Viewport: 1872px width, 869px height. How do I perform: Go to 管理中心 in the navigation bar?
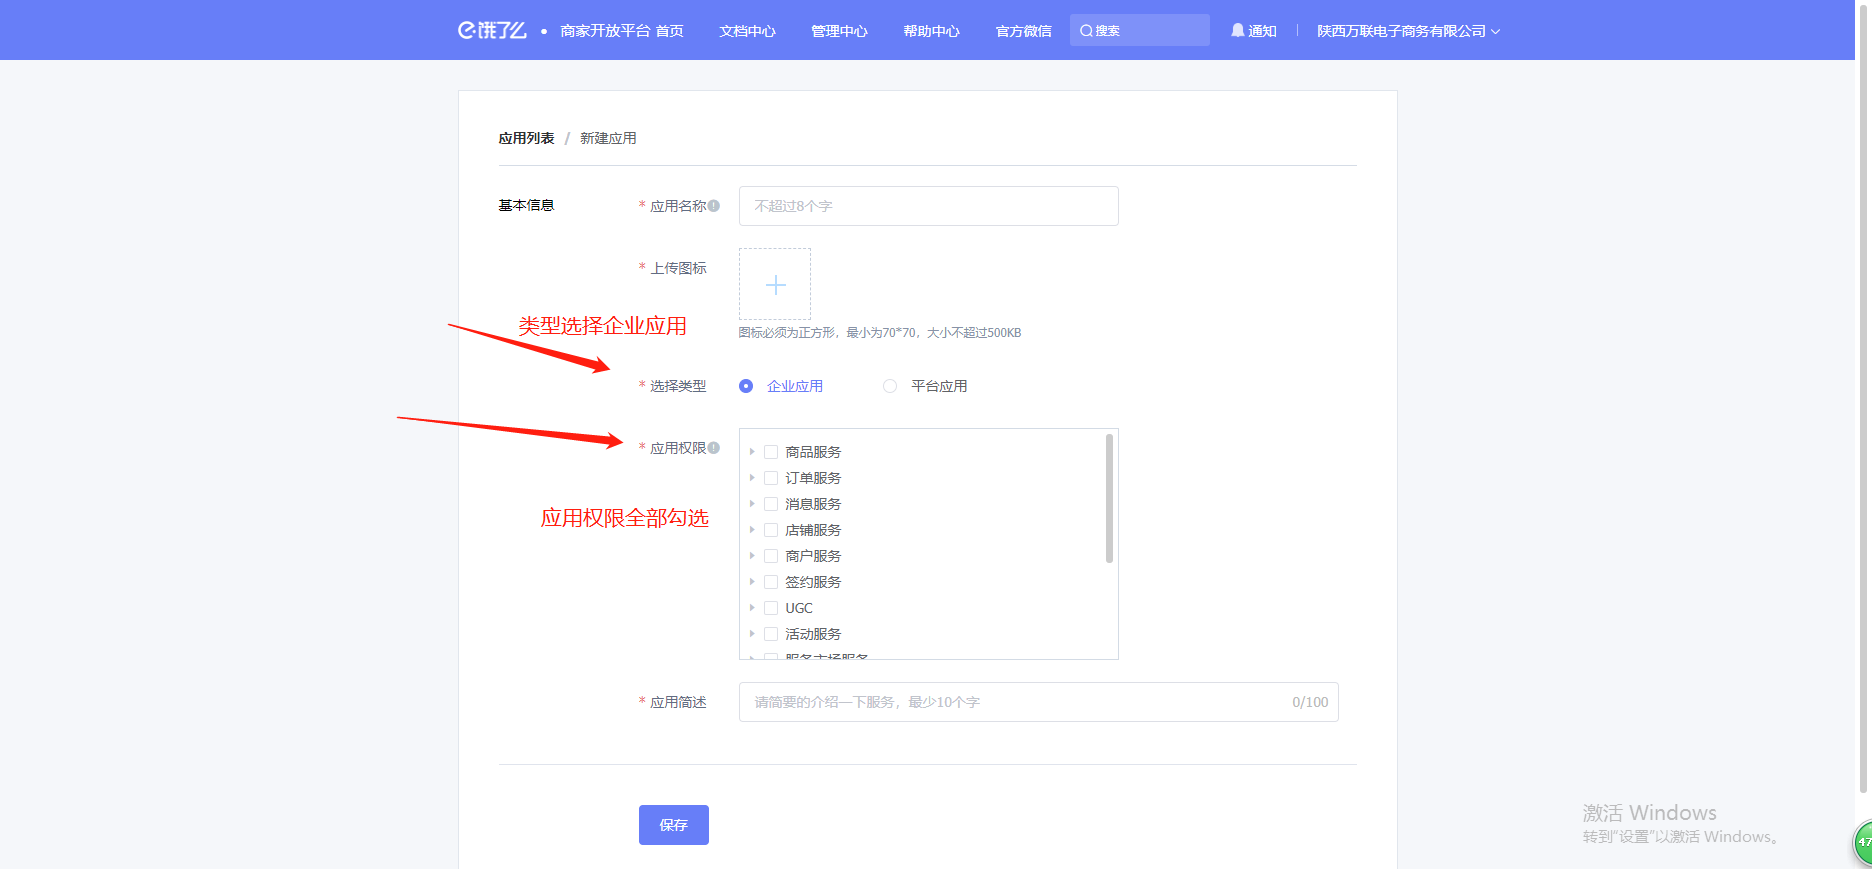pos(839,31)
